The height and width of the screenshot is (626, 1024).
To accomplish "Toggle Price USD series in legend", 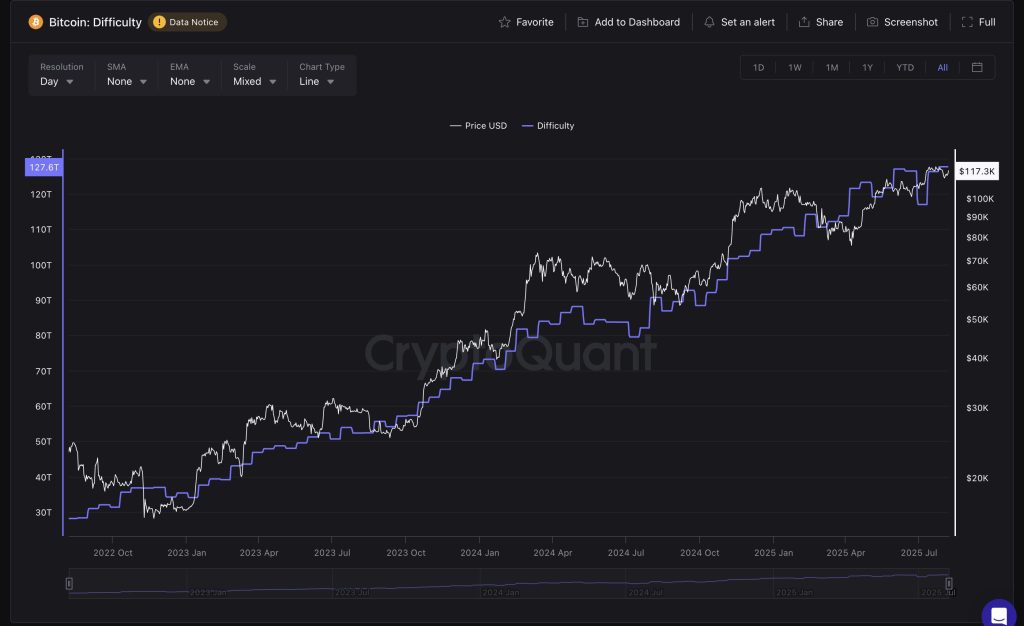I will (x=479, y=126).
